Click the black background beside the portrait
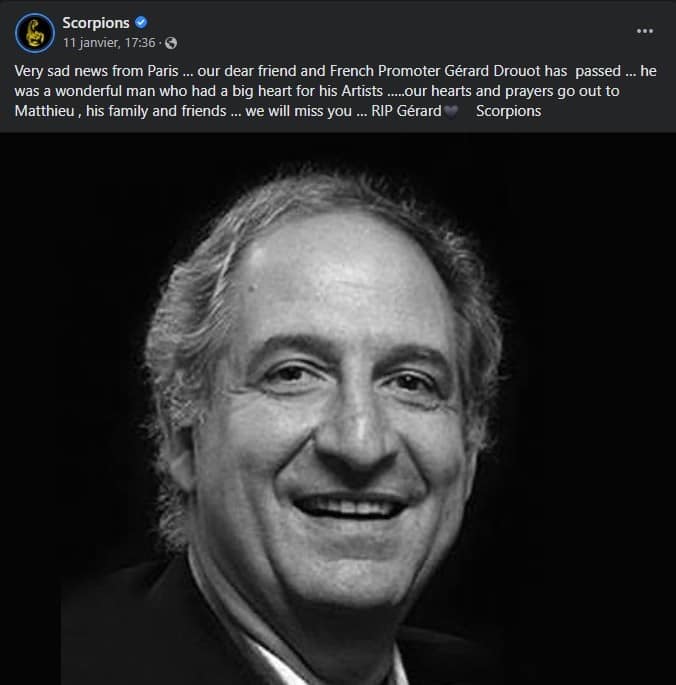676x685 pixels. (590, 393)
